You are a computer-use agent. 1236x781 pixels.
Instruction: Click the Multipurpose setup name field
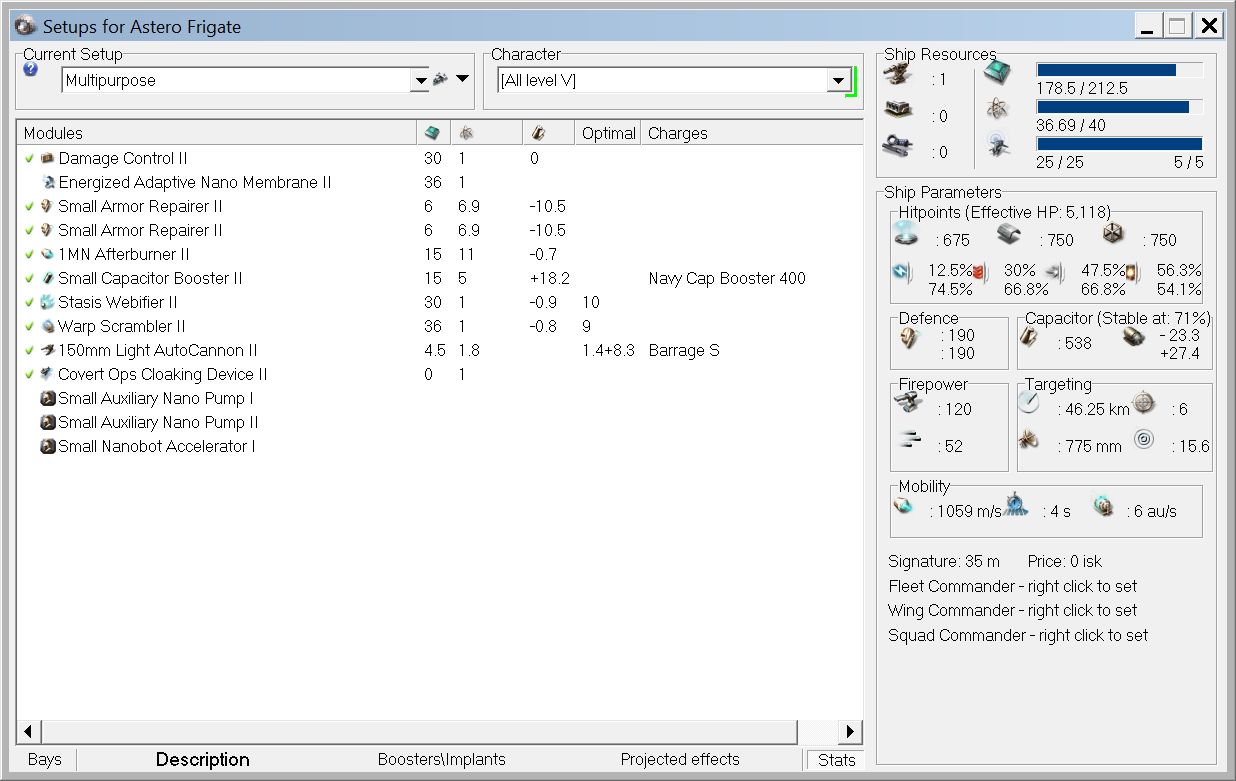coord(236,80)
